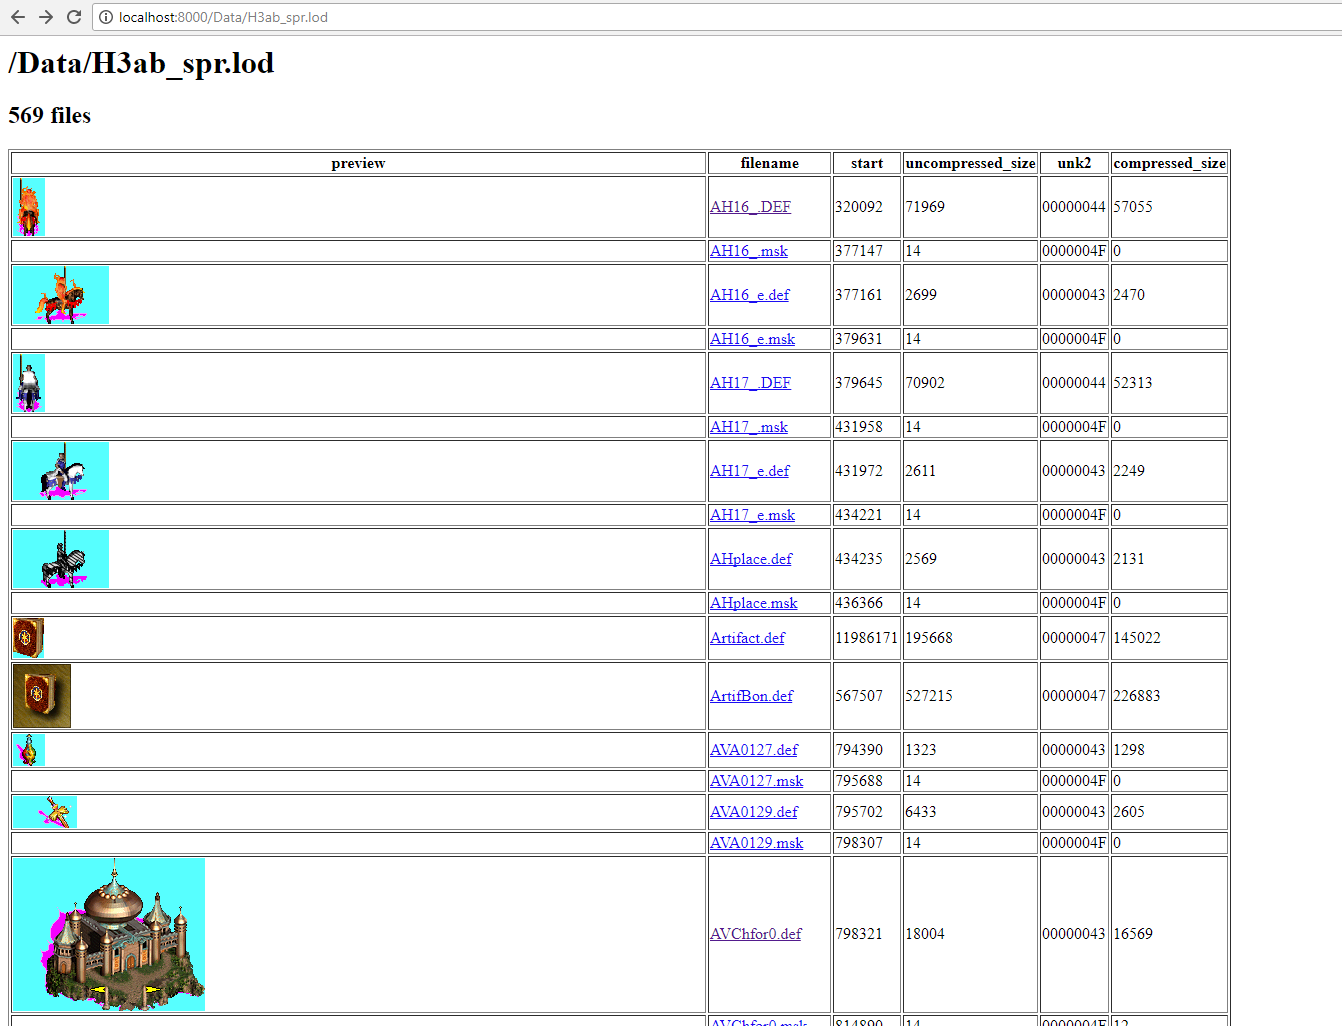Click the unk2 column header

tap(1074, 163)
